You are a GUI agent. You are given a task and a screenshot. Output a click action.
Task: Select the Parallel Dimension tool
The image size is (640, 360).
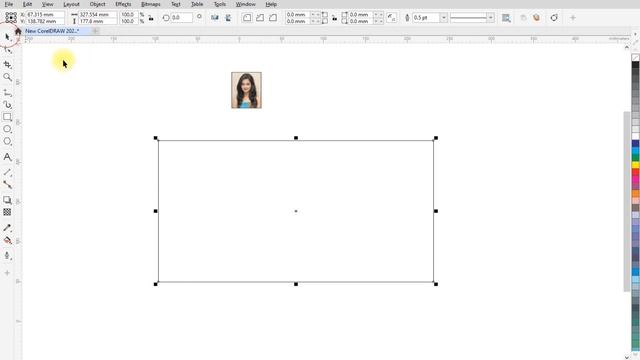pyautogui.click(x=7, y=173)
